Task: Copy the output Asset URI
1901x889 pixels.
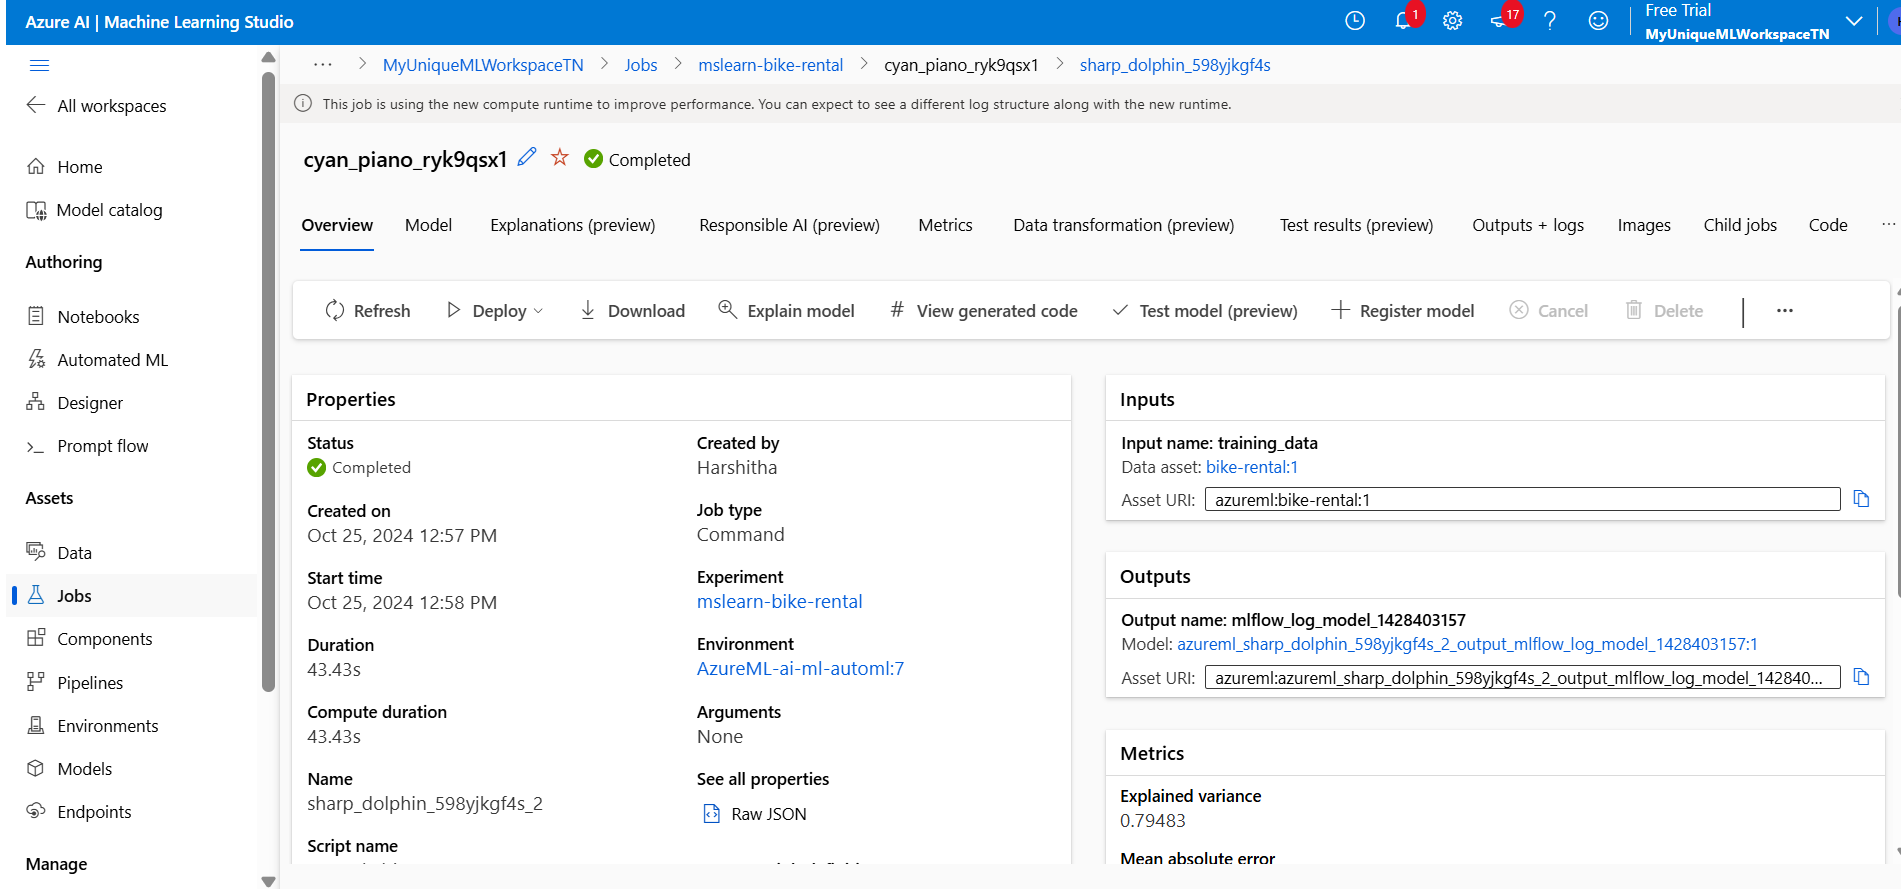Action: coord(1861,677)
